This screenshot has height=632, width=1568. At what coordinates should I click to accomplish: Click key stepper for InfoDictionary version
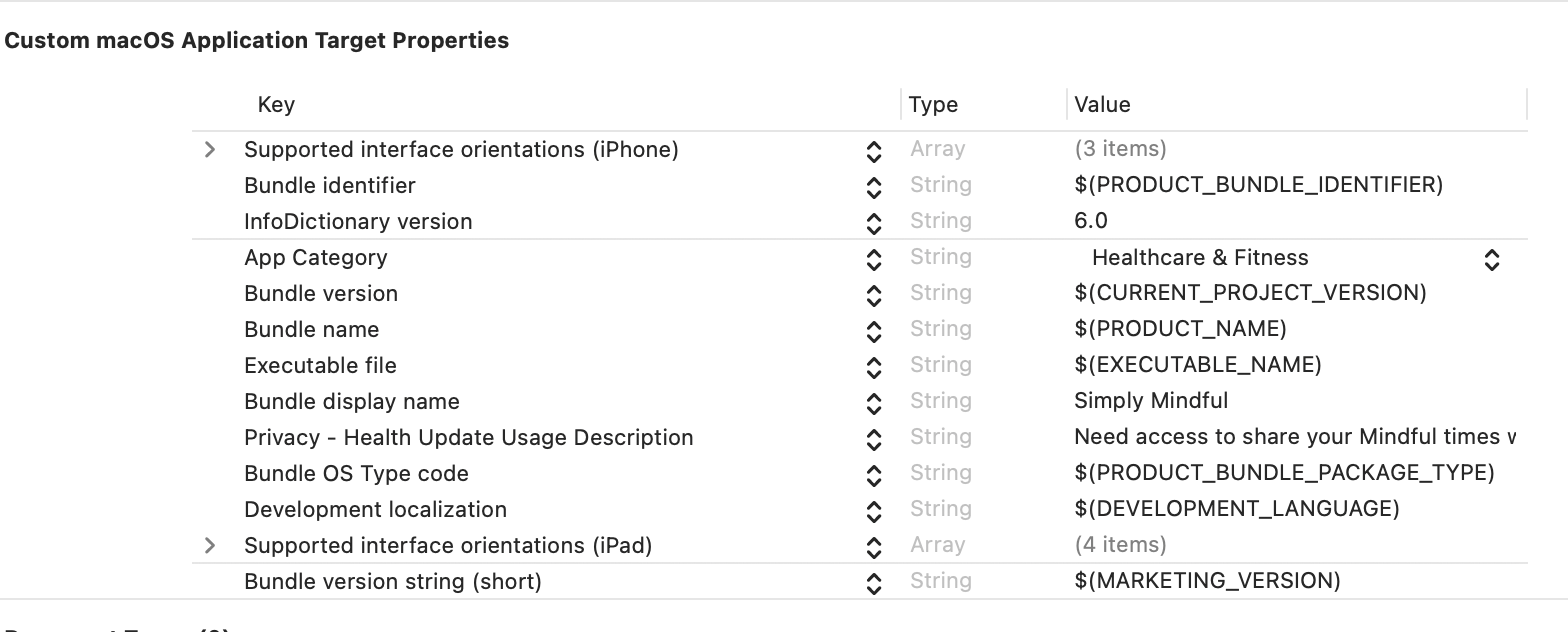pos(874,223)
